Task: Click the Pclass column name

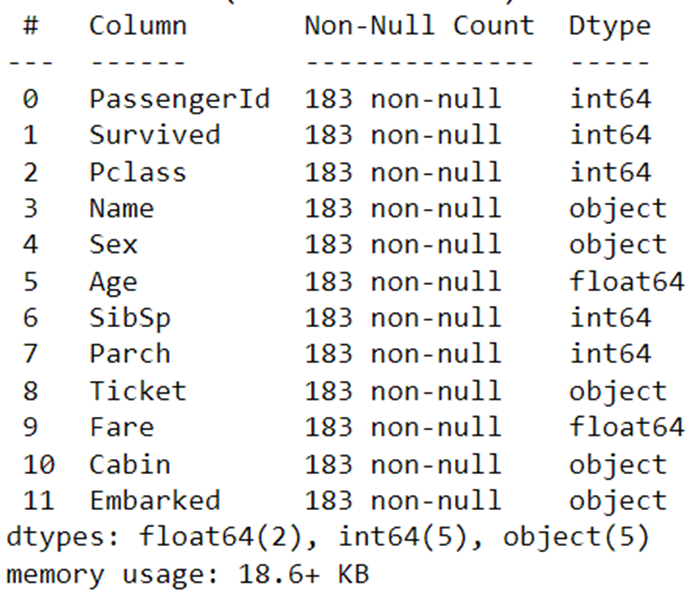Action: (x=137, y=172)
